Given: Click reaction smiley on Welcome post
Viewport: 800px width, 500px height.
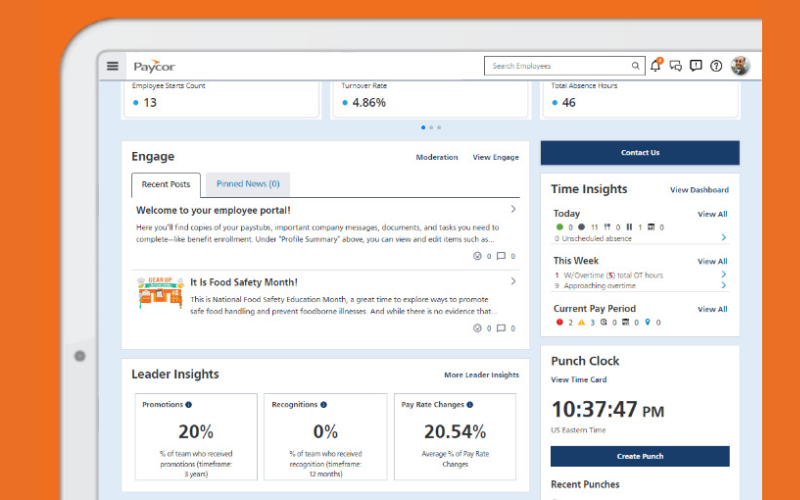Looking at the screenshot, I should coord(477,256).
